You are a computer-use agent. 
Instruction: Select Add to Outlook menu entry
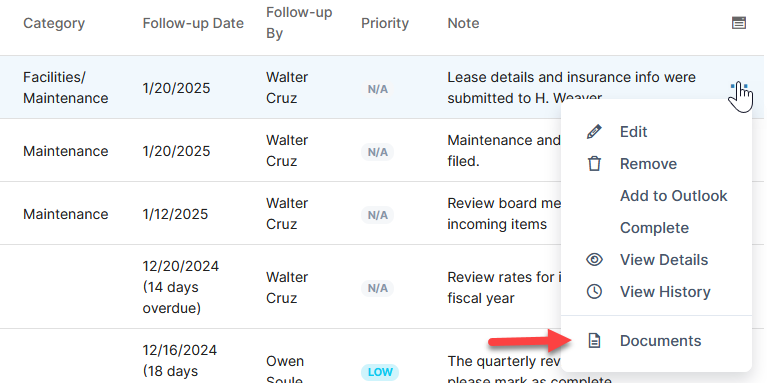[674, 196]
